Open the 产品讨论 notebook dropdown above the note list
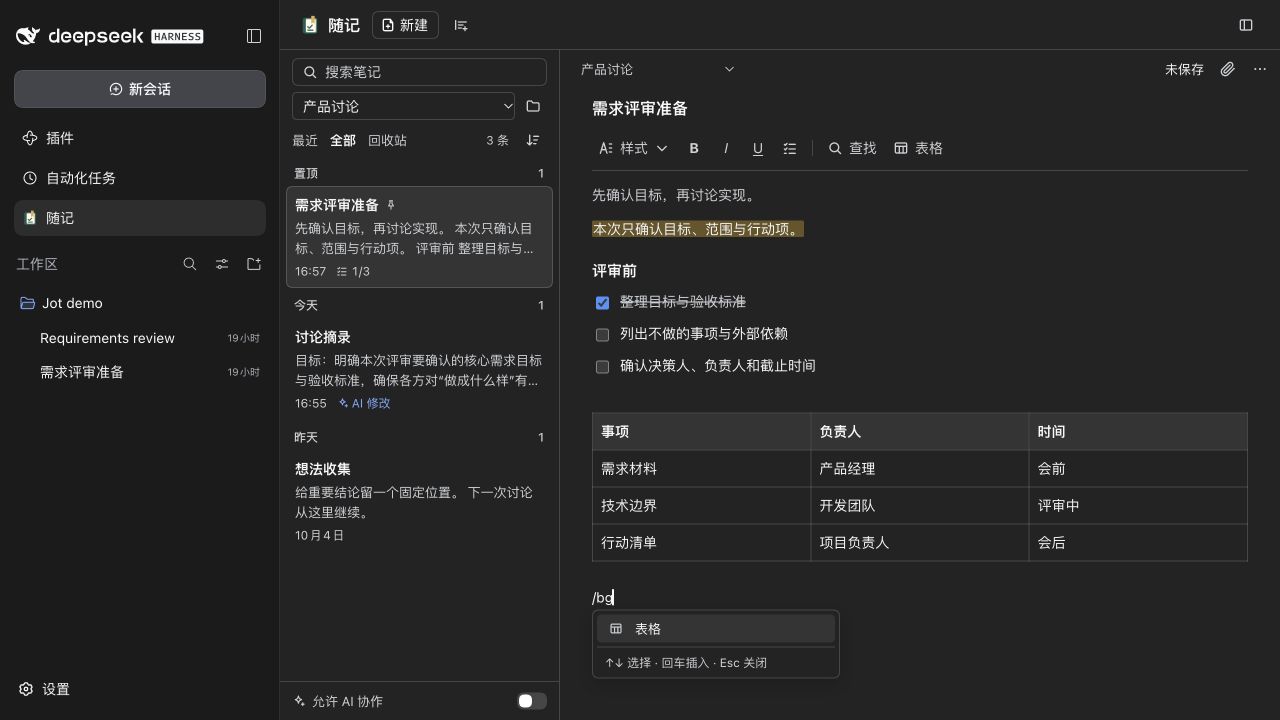This screenshot has height=720, width=1280. [404, 106]
